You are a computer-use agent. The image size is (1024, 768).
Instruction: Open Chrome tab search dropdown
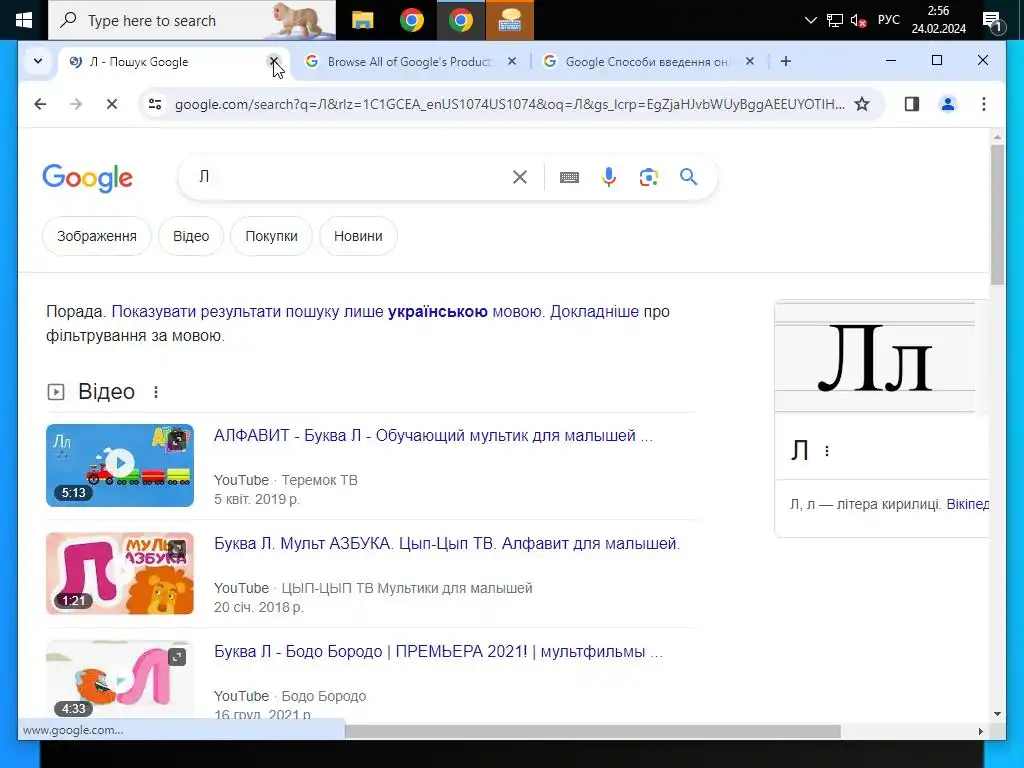[x=38, y=61]
